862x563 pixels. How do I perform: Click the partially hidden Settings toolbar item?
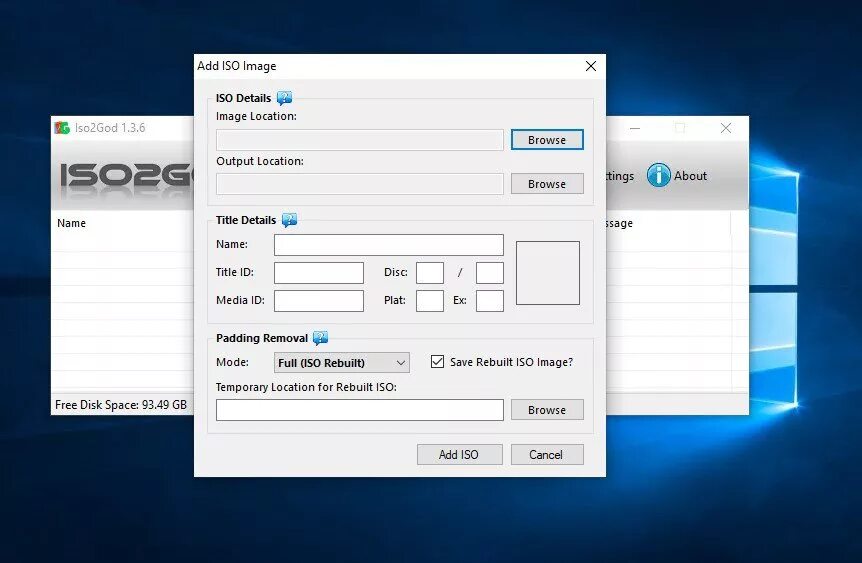(x=620, y=176)
